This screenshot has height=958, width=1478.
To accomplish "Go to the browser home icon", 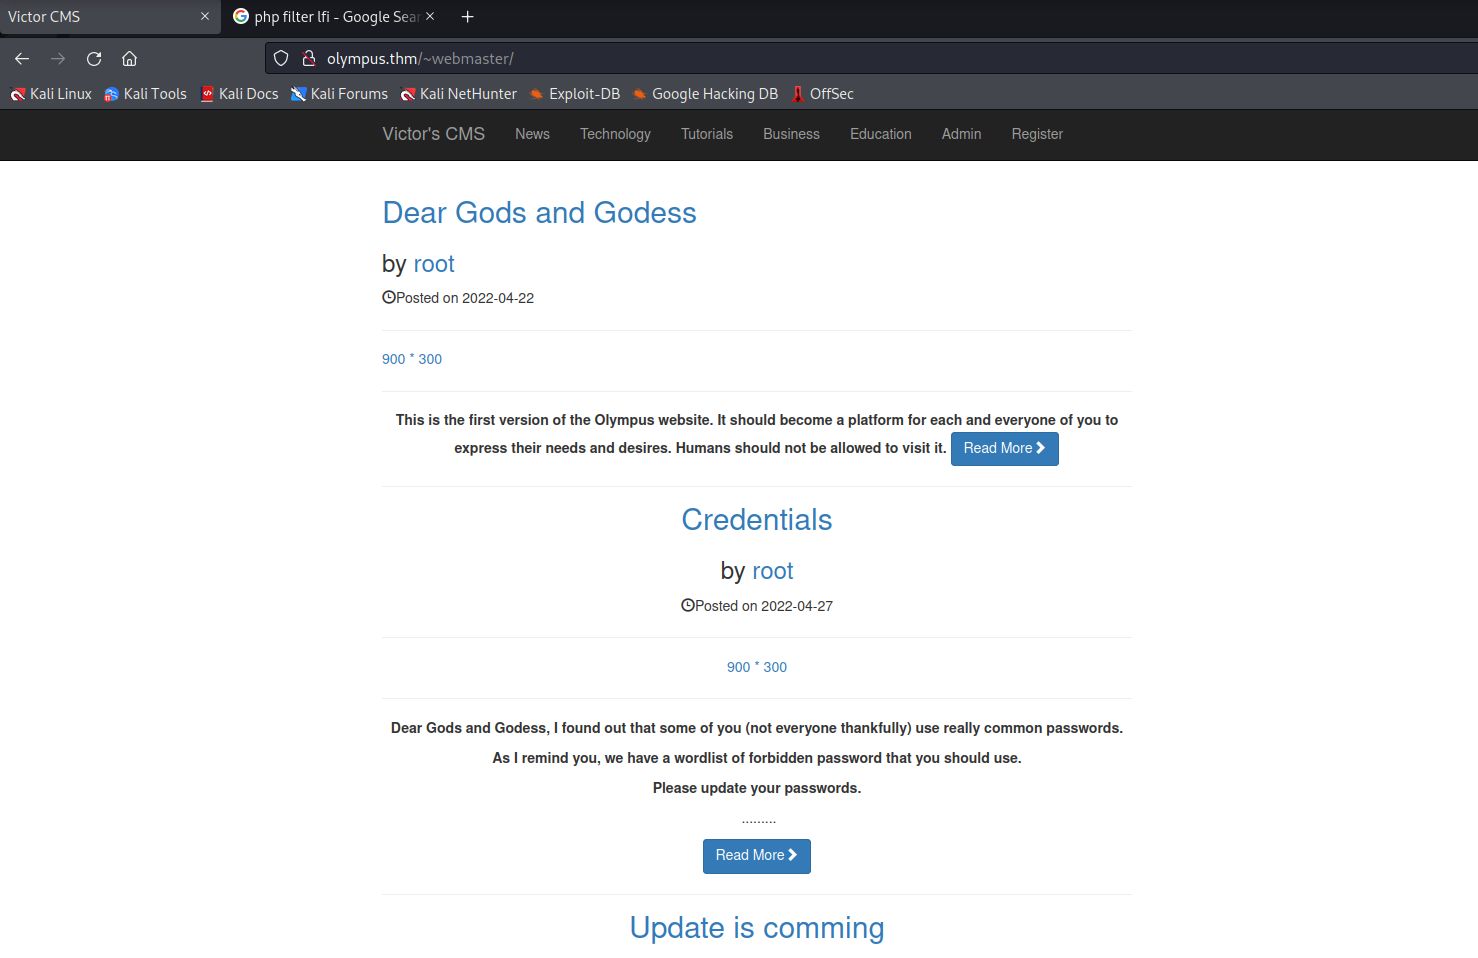I will click(130, 59).
